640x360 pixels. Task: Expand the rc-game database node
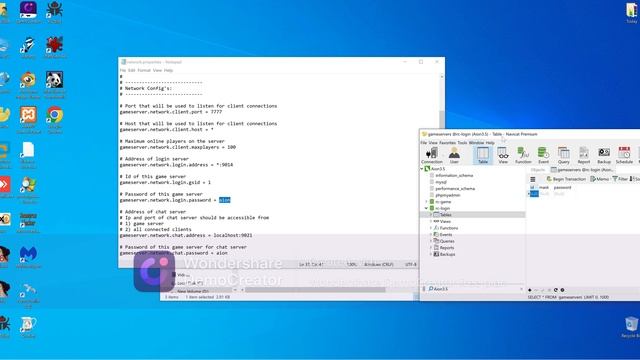[x=427, y=202]
